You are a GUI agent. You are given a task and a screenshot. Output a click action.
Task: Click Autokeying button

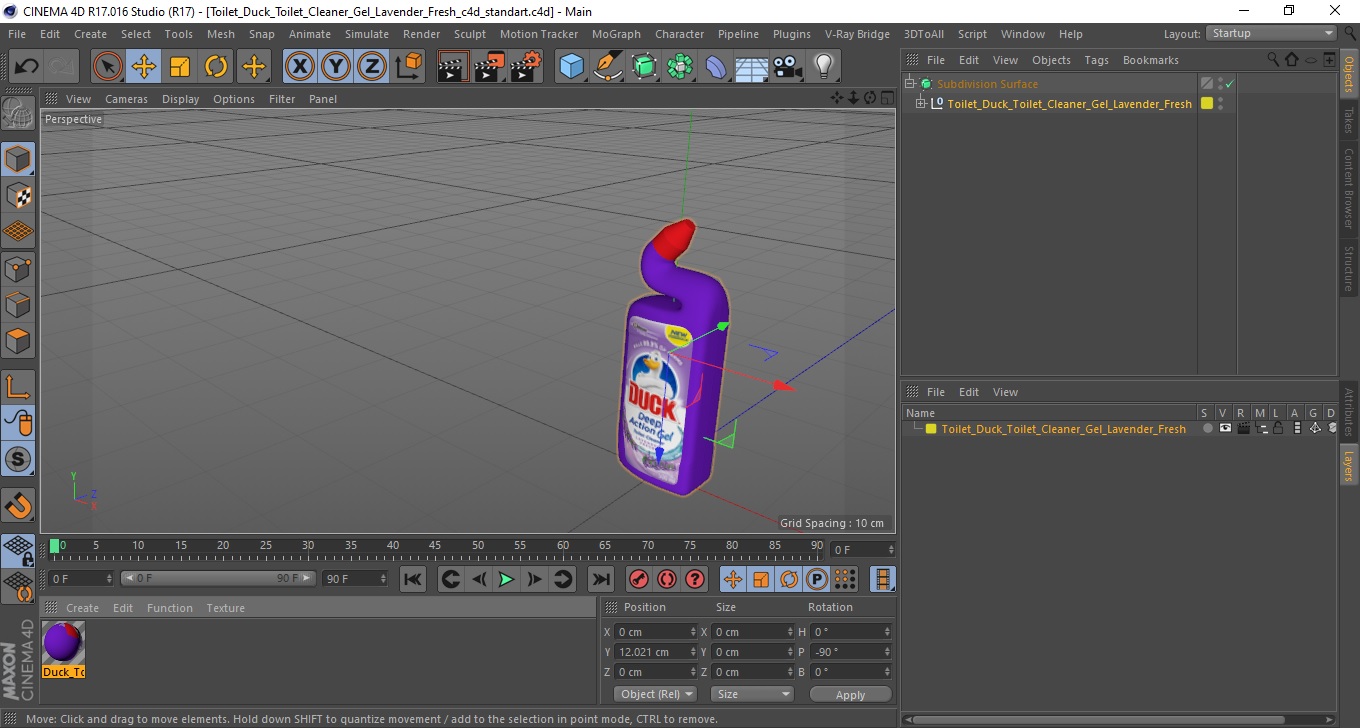click(x=666, y=579)
